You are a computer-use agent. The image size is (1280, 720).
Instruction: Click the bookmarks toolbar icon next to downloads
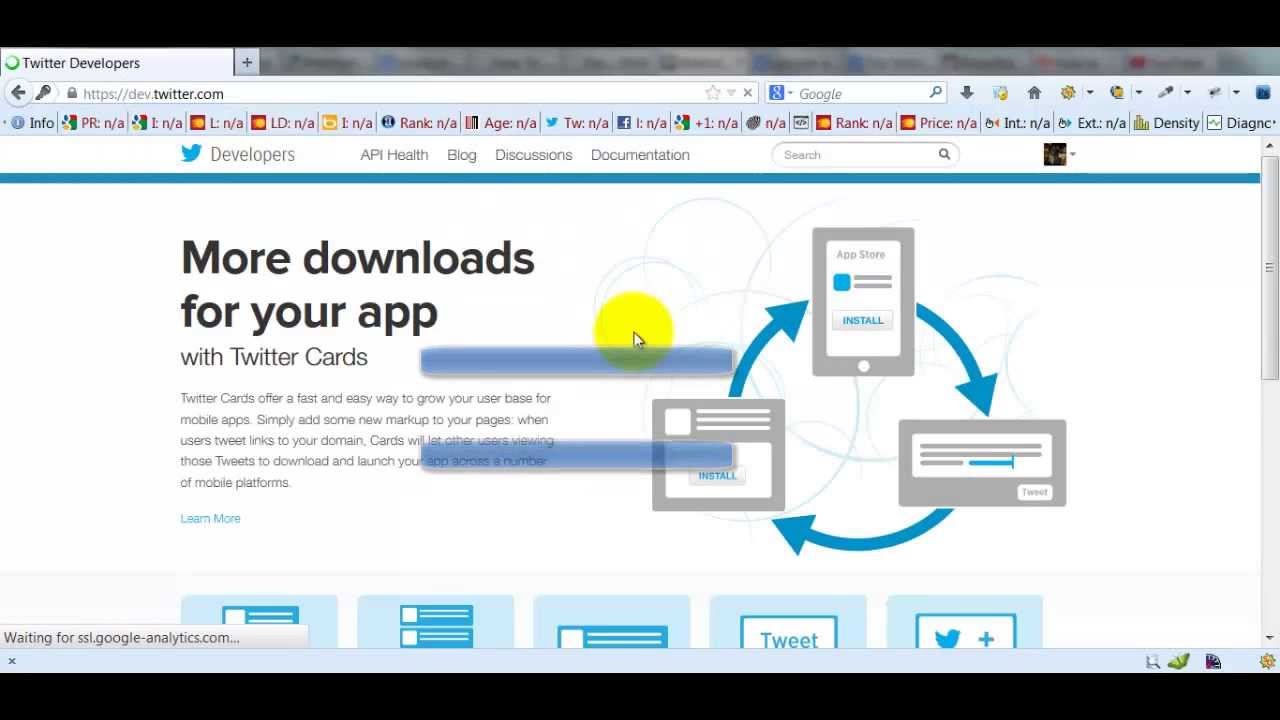pos(1000,93)
